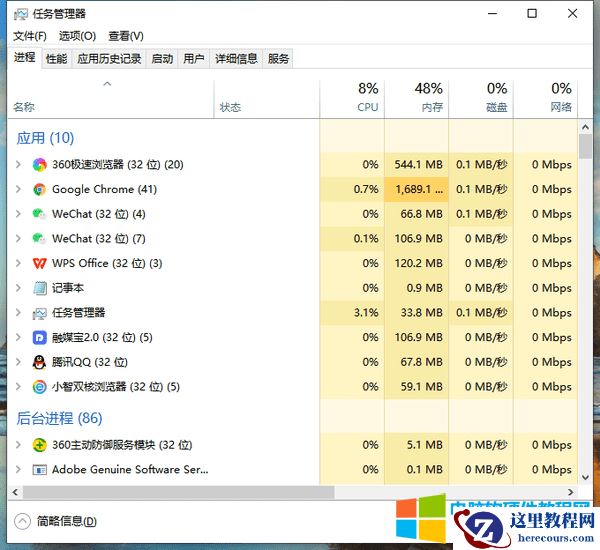Click the vertical scrollbar down arrow
Viewport: 600px width, 550px height.
(x=585, y=477)
